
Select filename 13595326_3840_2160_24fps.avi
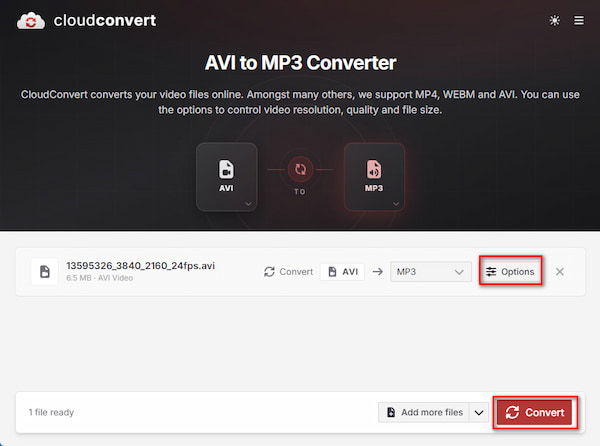click(140, 265)
